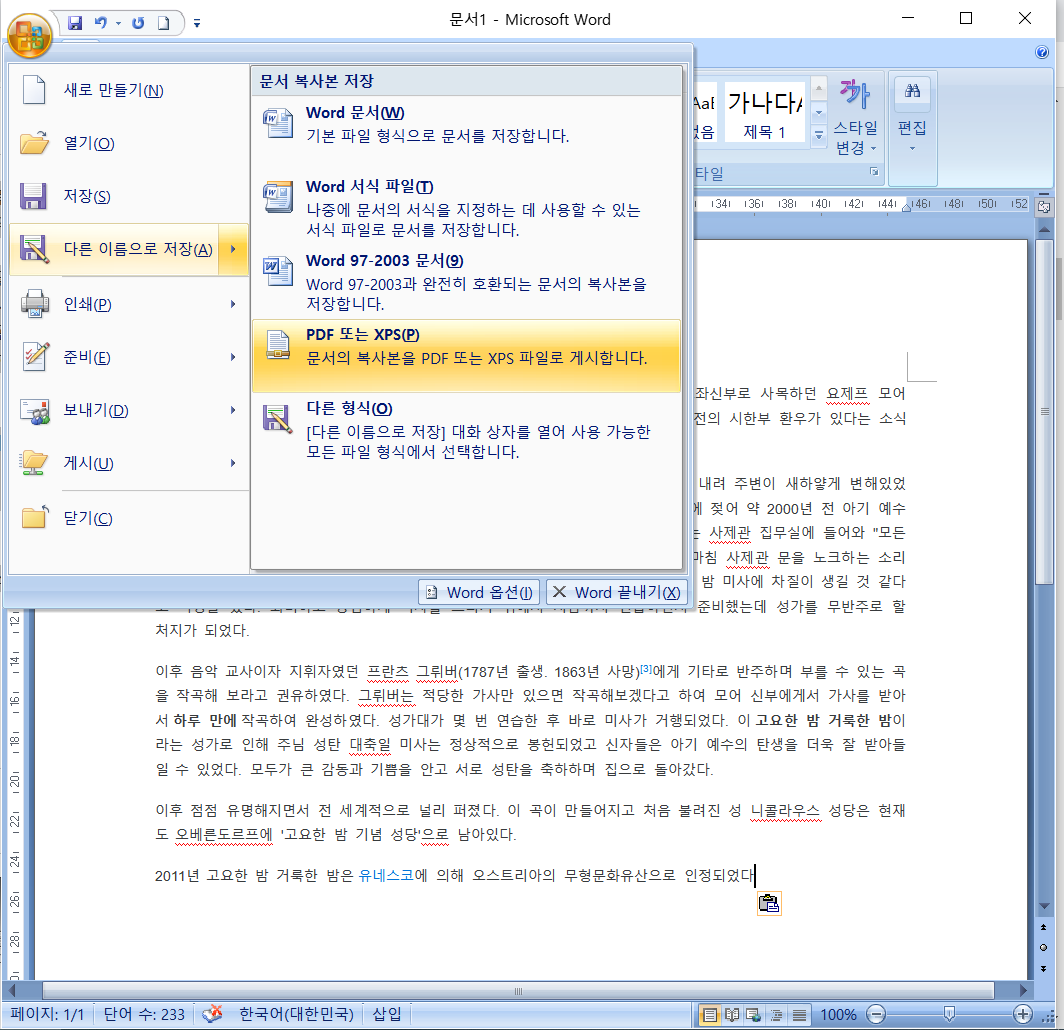1064x1030 pixels.
Task: Click the PDF 또는 XPS page icon
Action: [x=278, y=345]
